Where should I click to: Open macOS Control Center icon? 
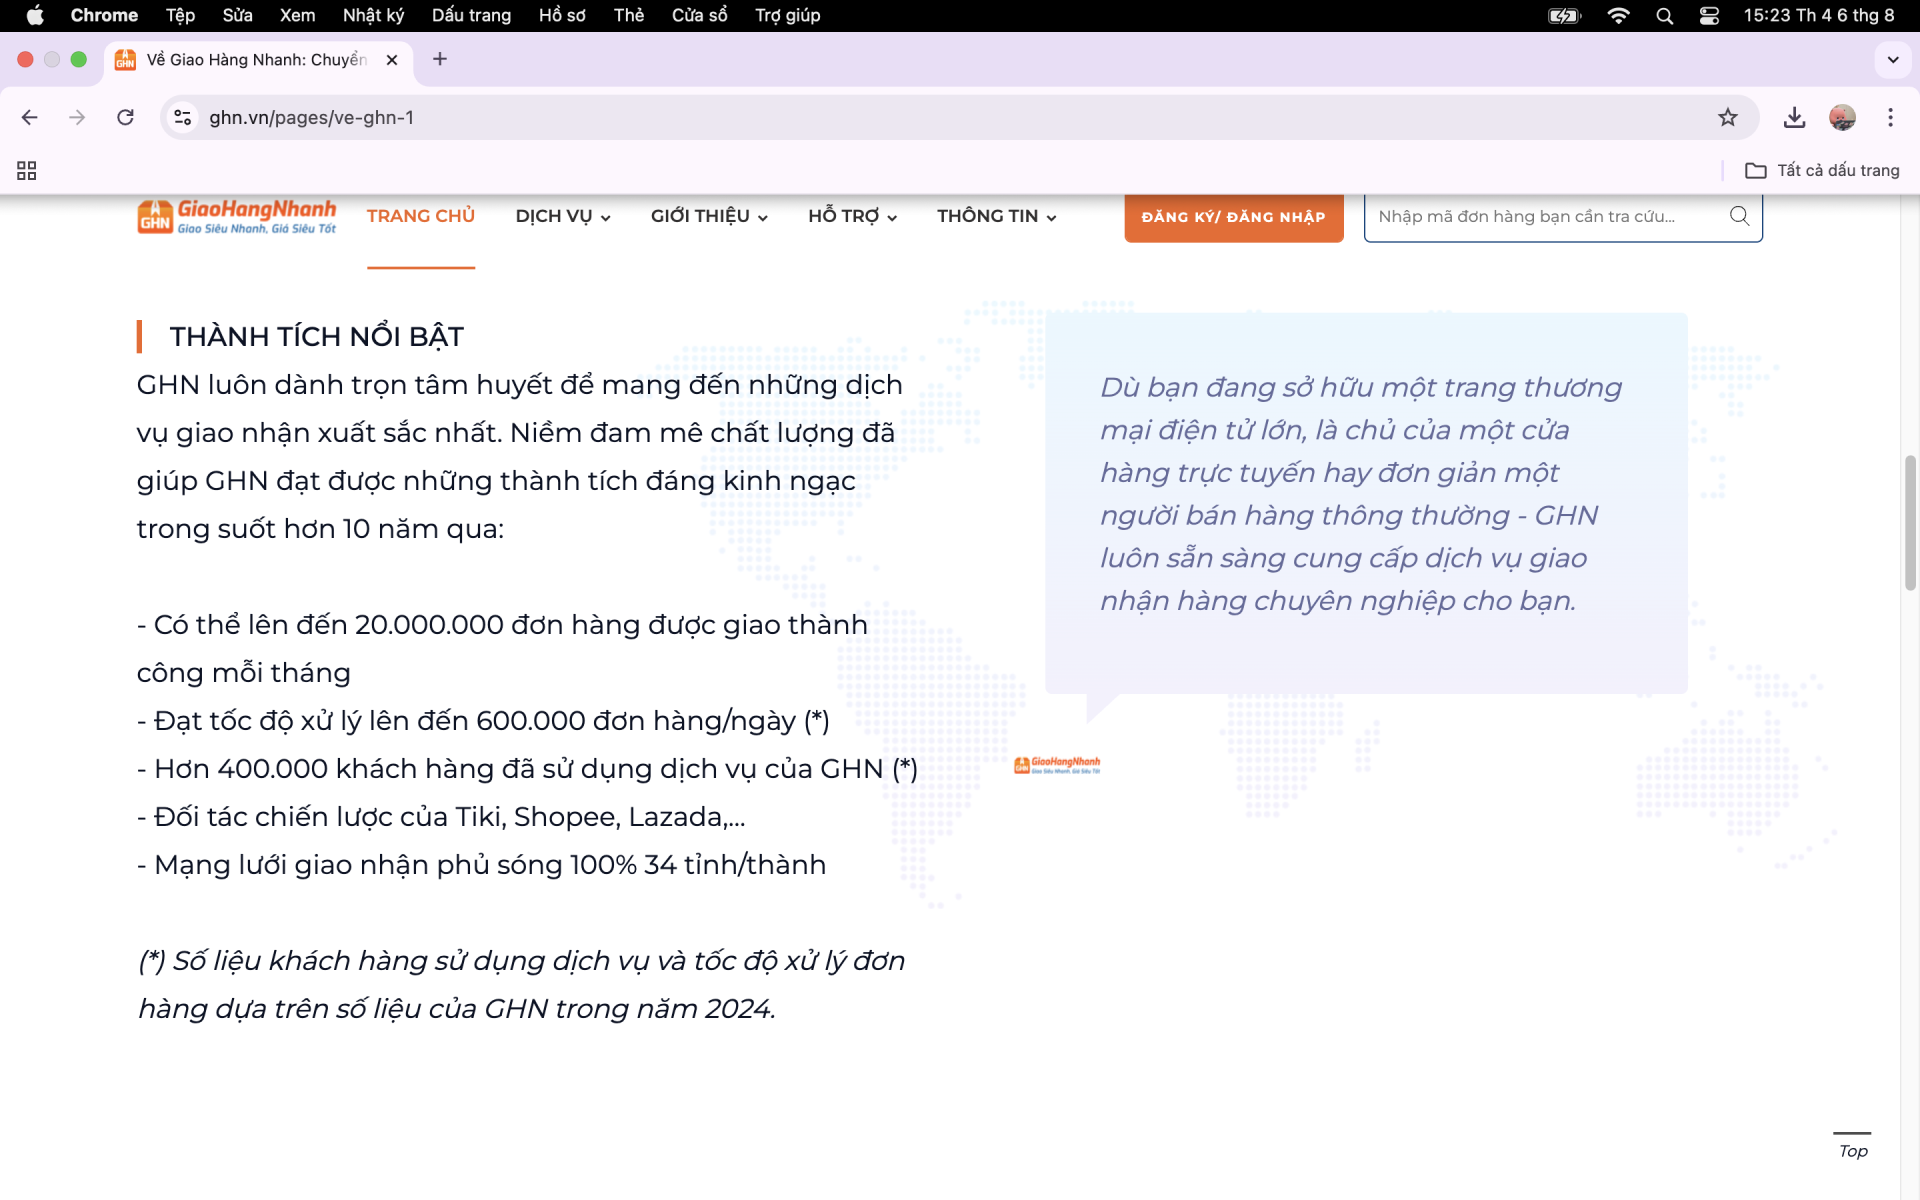click(1709, 15)
